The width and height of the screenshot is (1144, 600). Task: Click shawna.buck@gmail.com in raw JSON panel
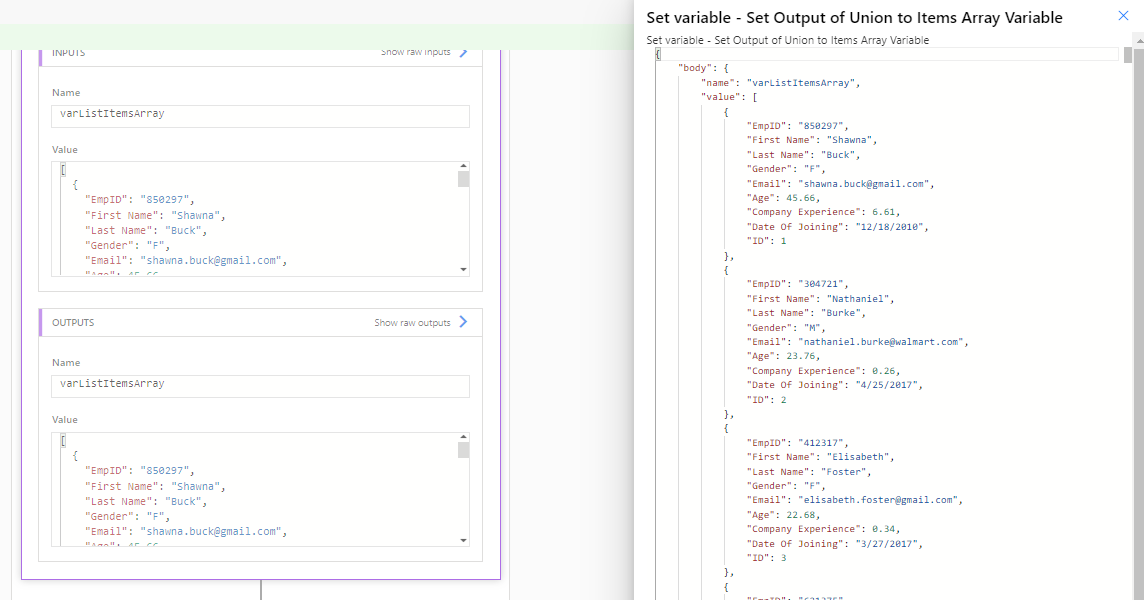click(865, 184)
